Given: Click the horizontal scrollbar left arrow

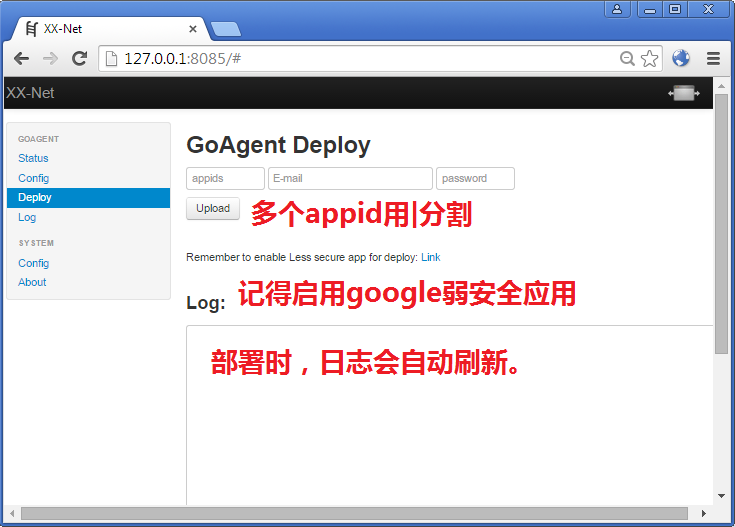Looking at the screenshot, I should point(12,513).
